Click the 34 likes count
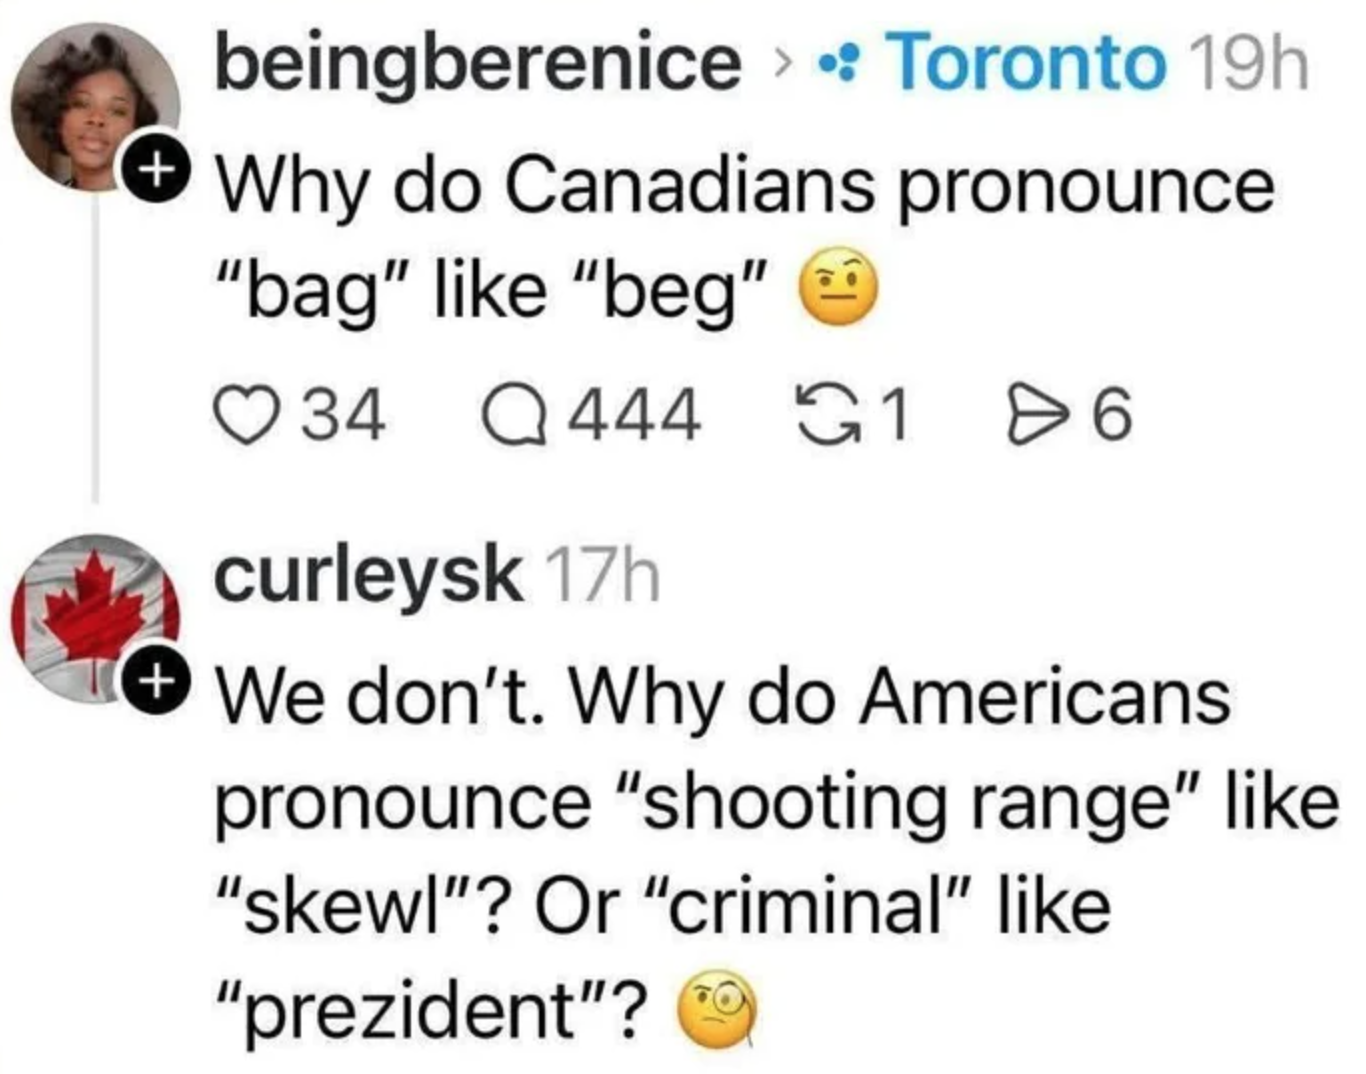The image size is (1366, 1074). pos(344,416)
